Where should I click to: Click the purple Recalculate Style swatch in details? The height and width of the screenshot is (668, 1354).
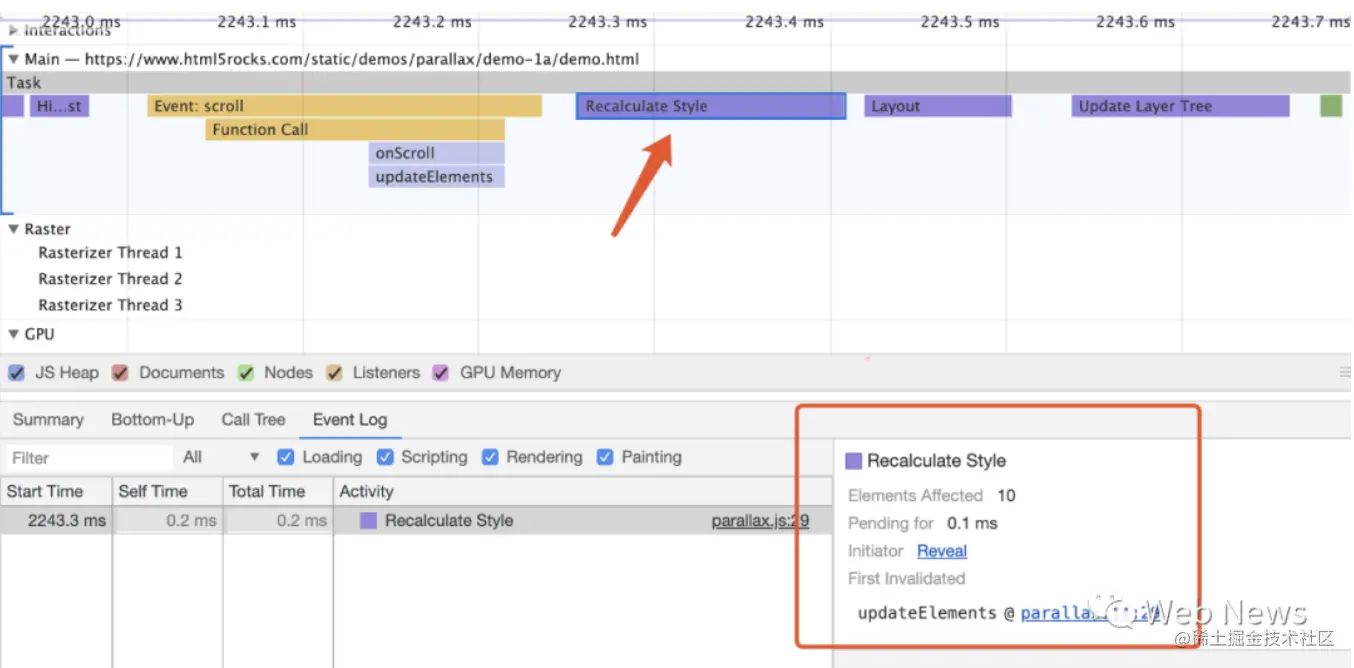click(853, 461)
